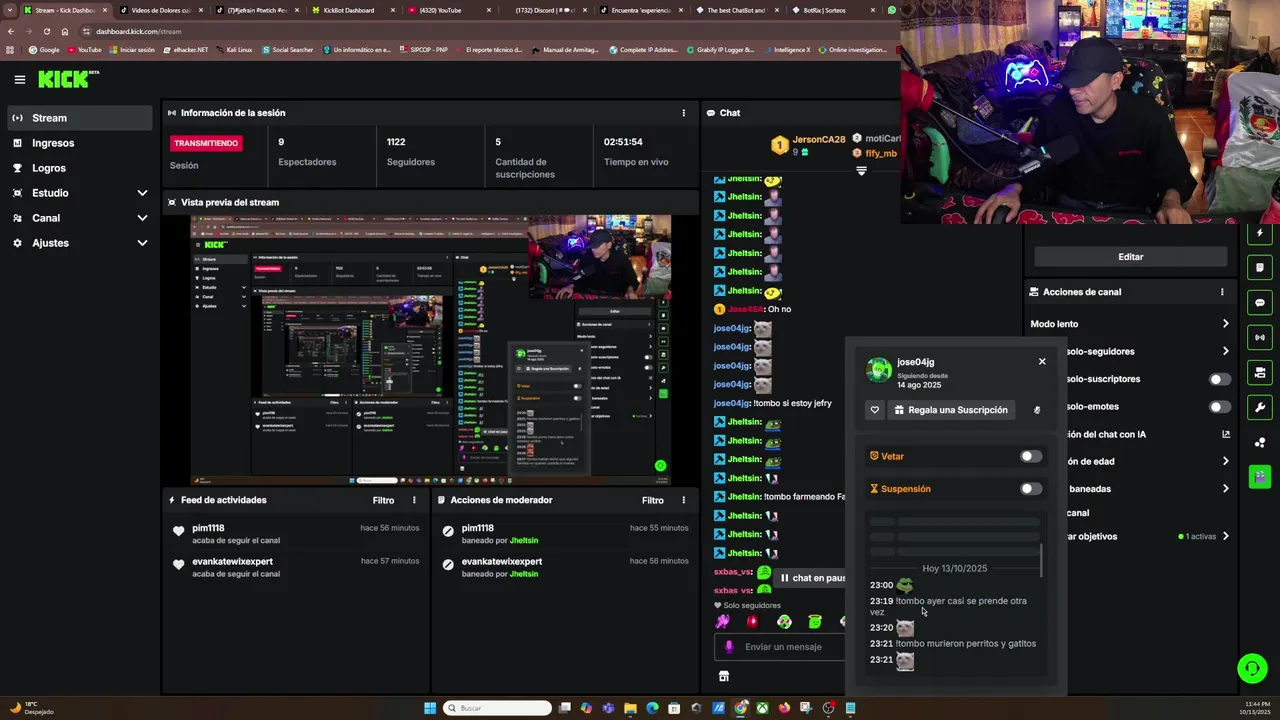
Task: Click jose04jg avatar in user card
Action: pos(879,370)
